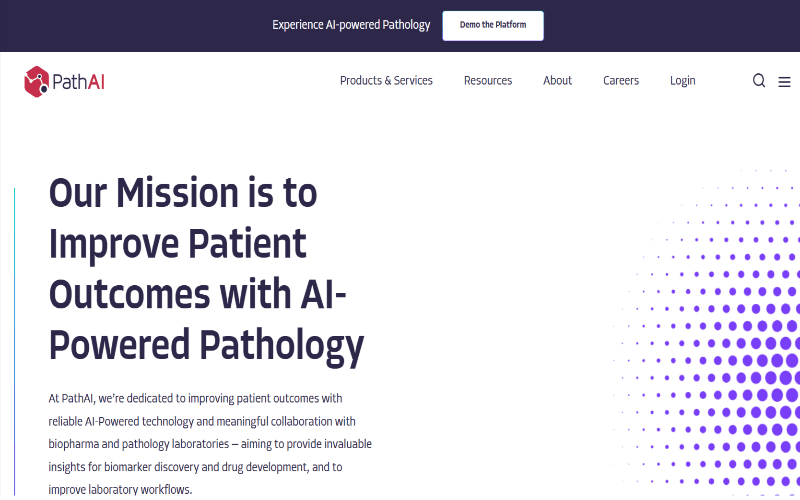Click the red hexagon PathAI logo

pos(37,82)
